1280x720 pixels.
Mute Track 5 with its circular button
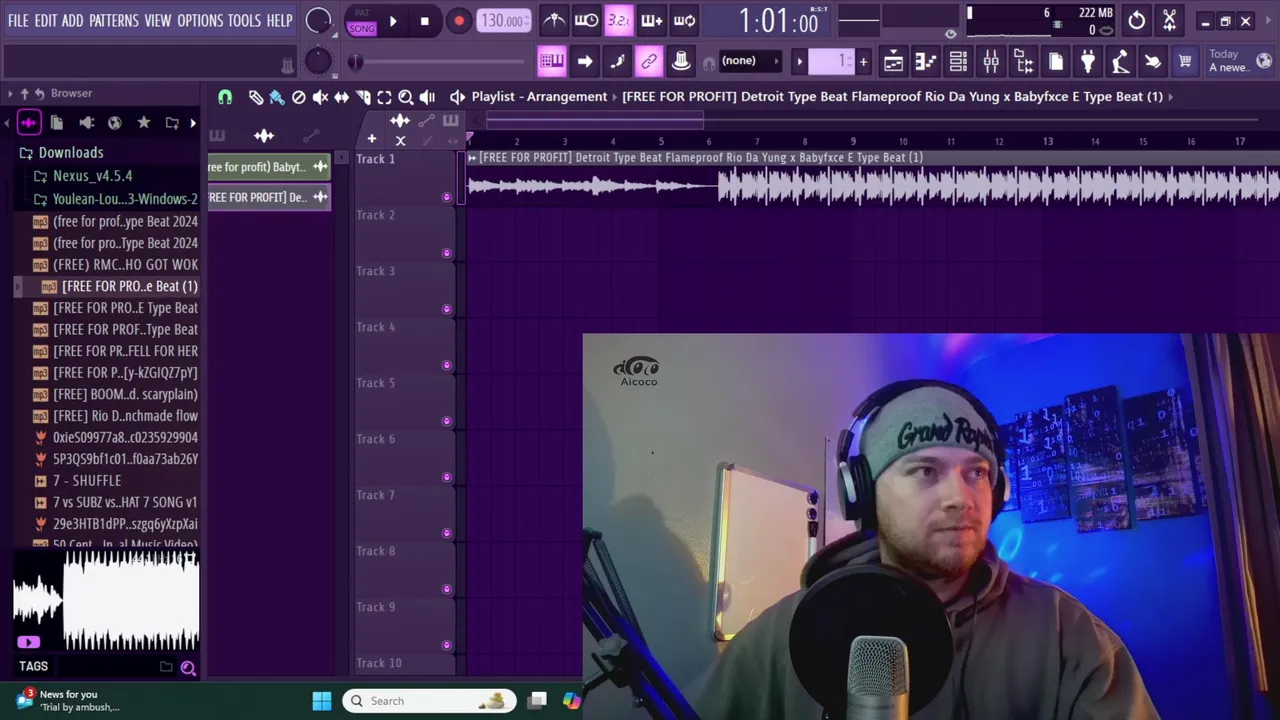tap(447, 421)
